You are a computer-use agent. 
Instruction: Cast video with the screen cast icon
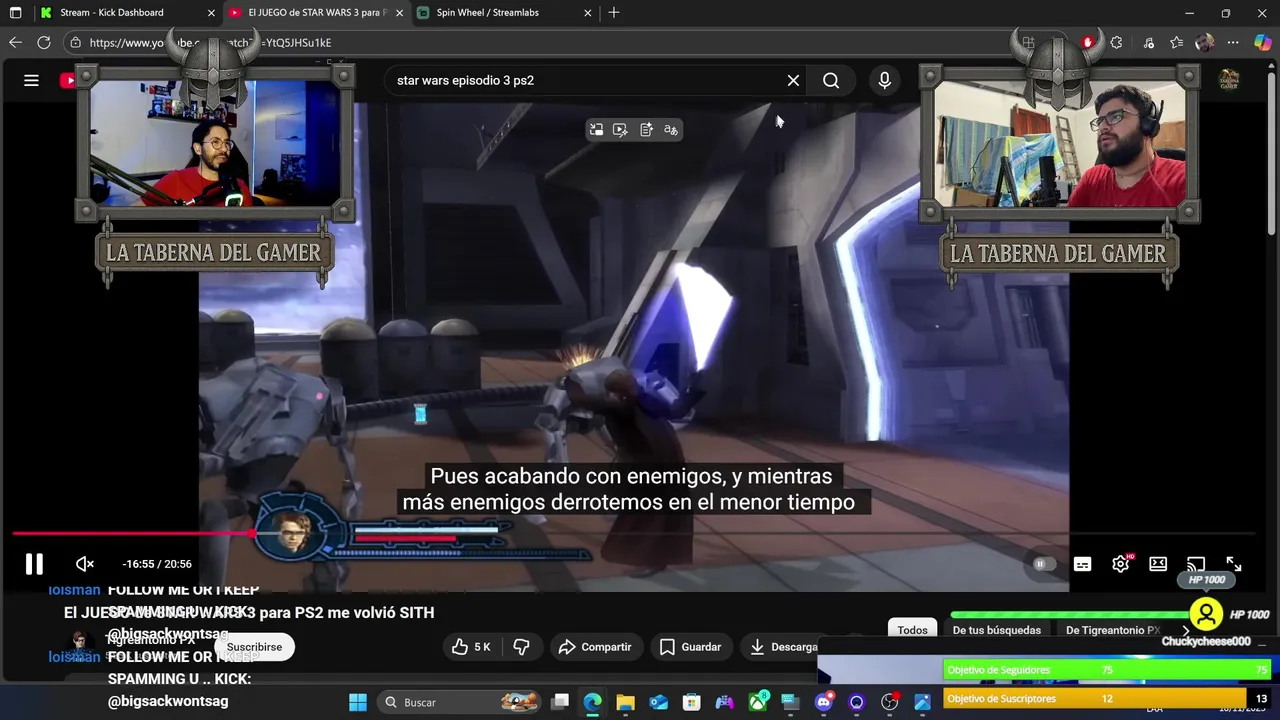pos(1196,564)
